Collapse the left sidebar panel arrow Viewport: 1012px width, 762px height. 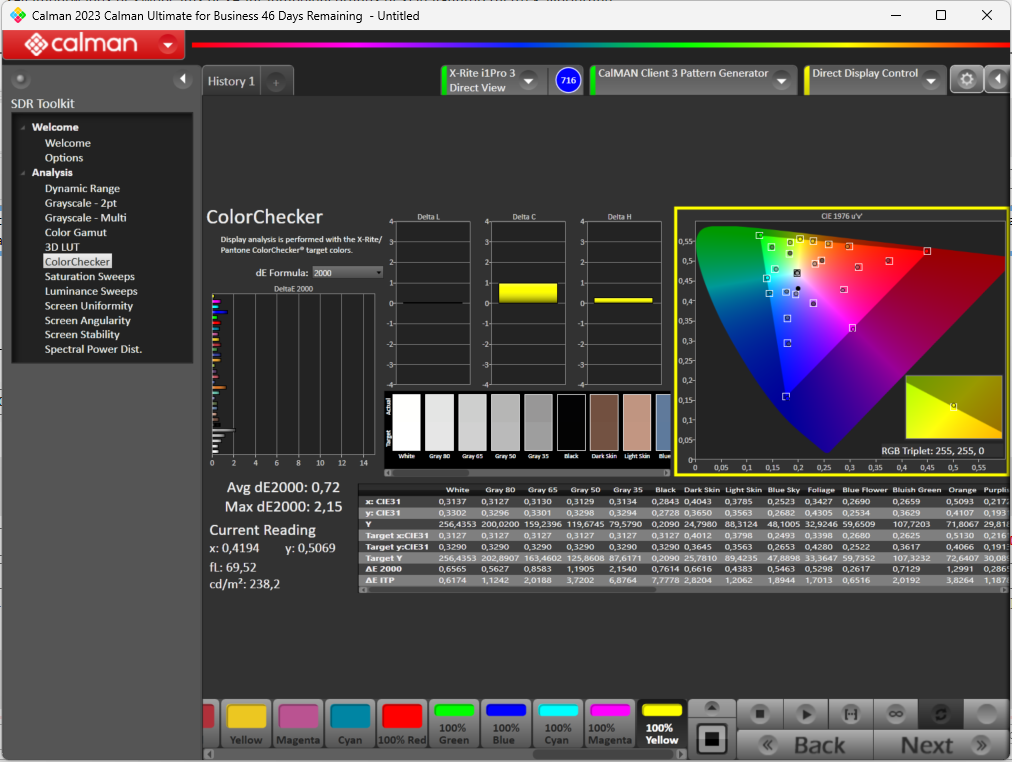click(x=183, y=79)
